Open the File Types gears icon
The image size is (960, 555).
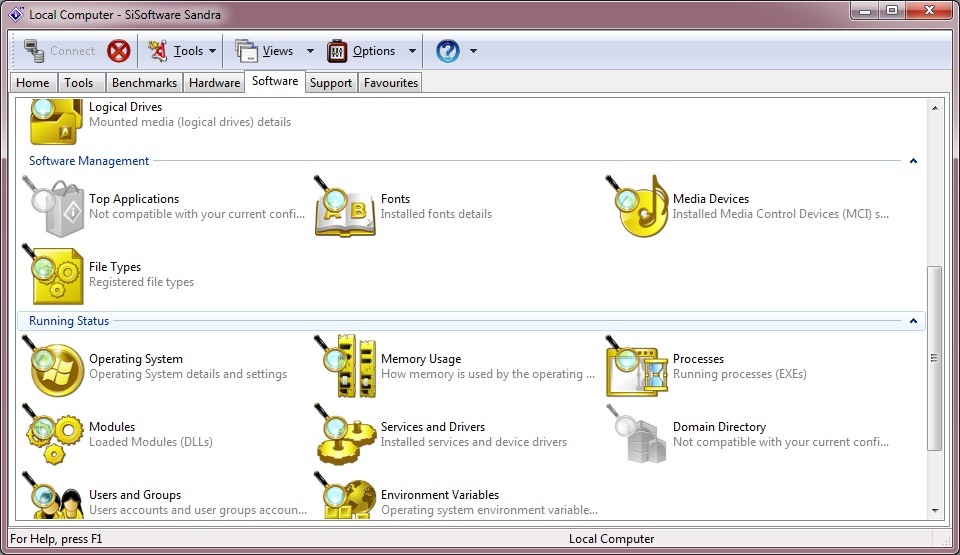point(53,274)
